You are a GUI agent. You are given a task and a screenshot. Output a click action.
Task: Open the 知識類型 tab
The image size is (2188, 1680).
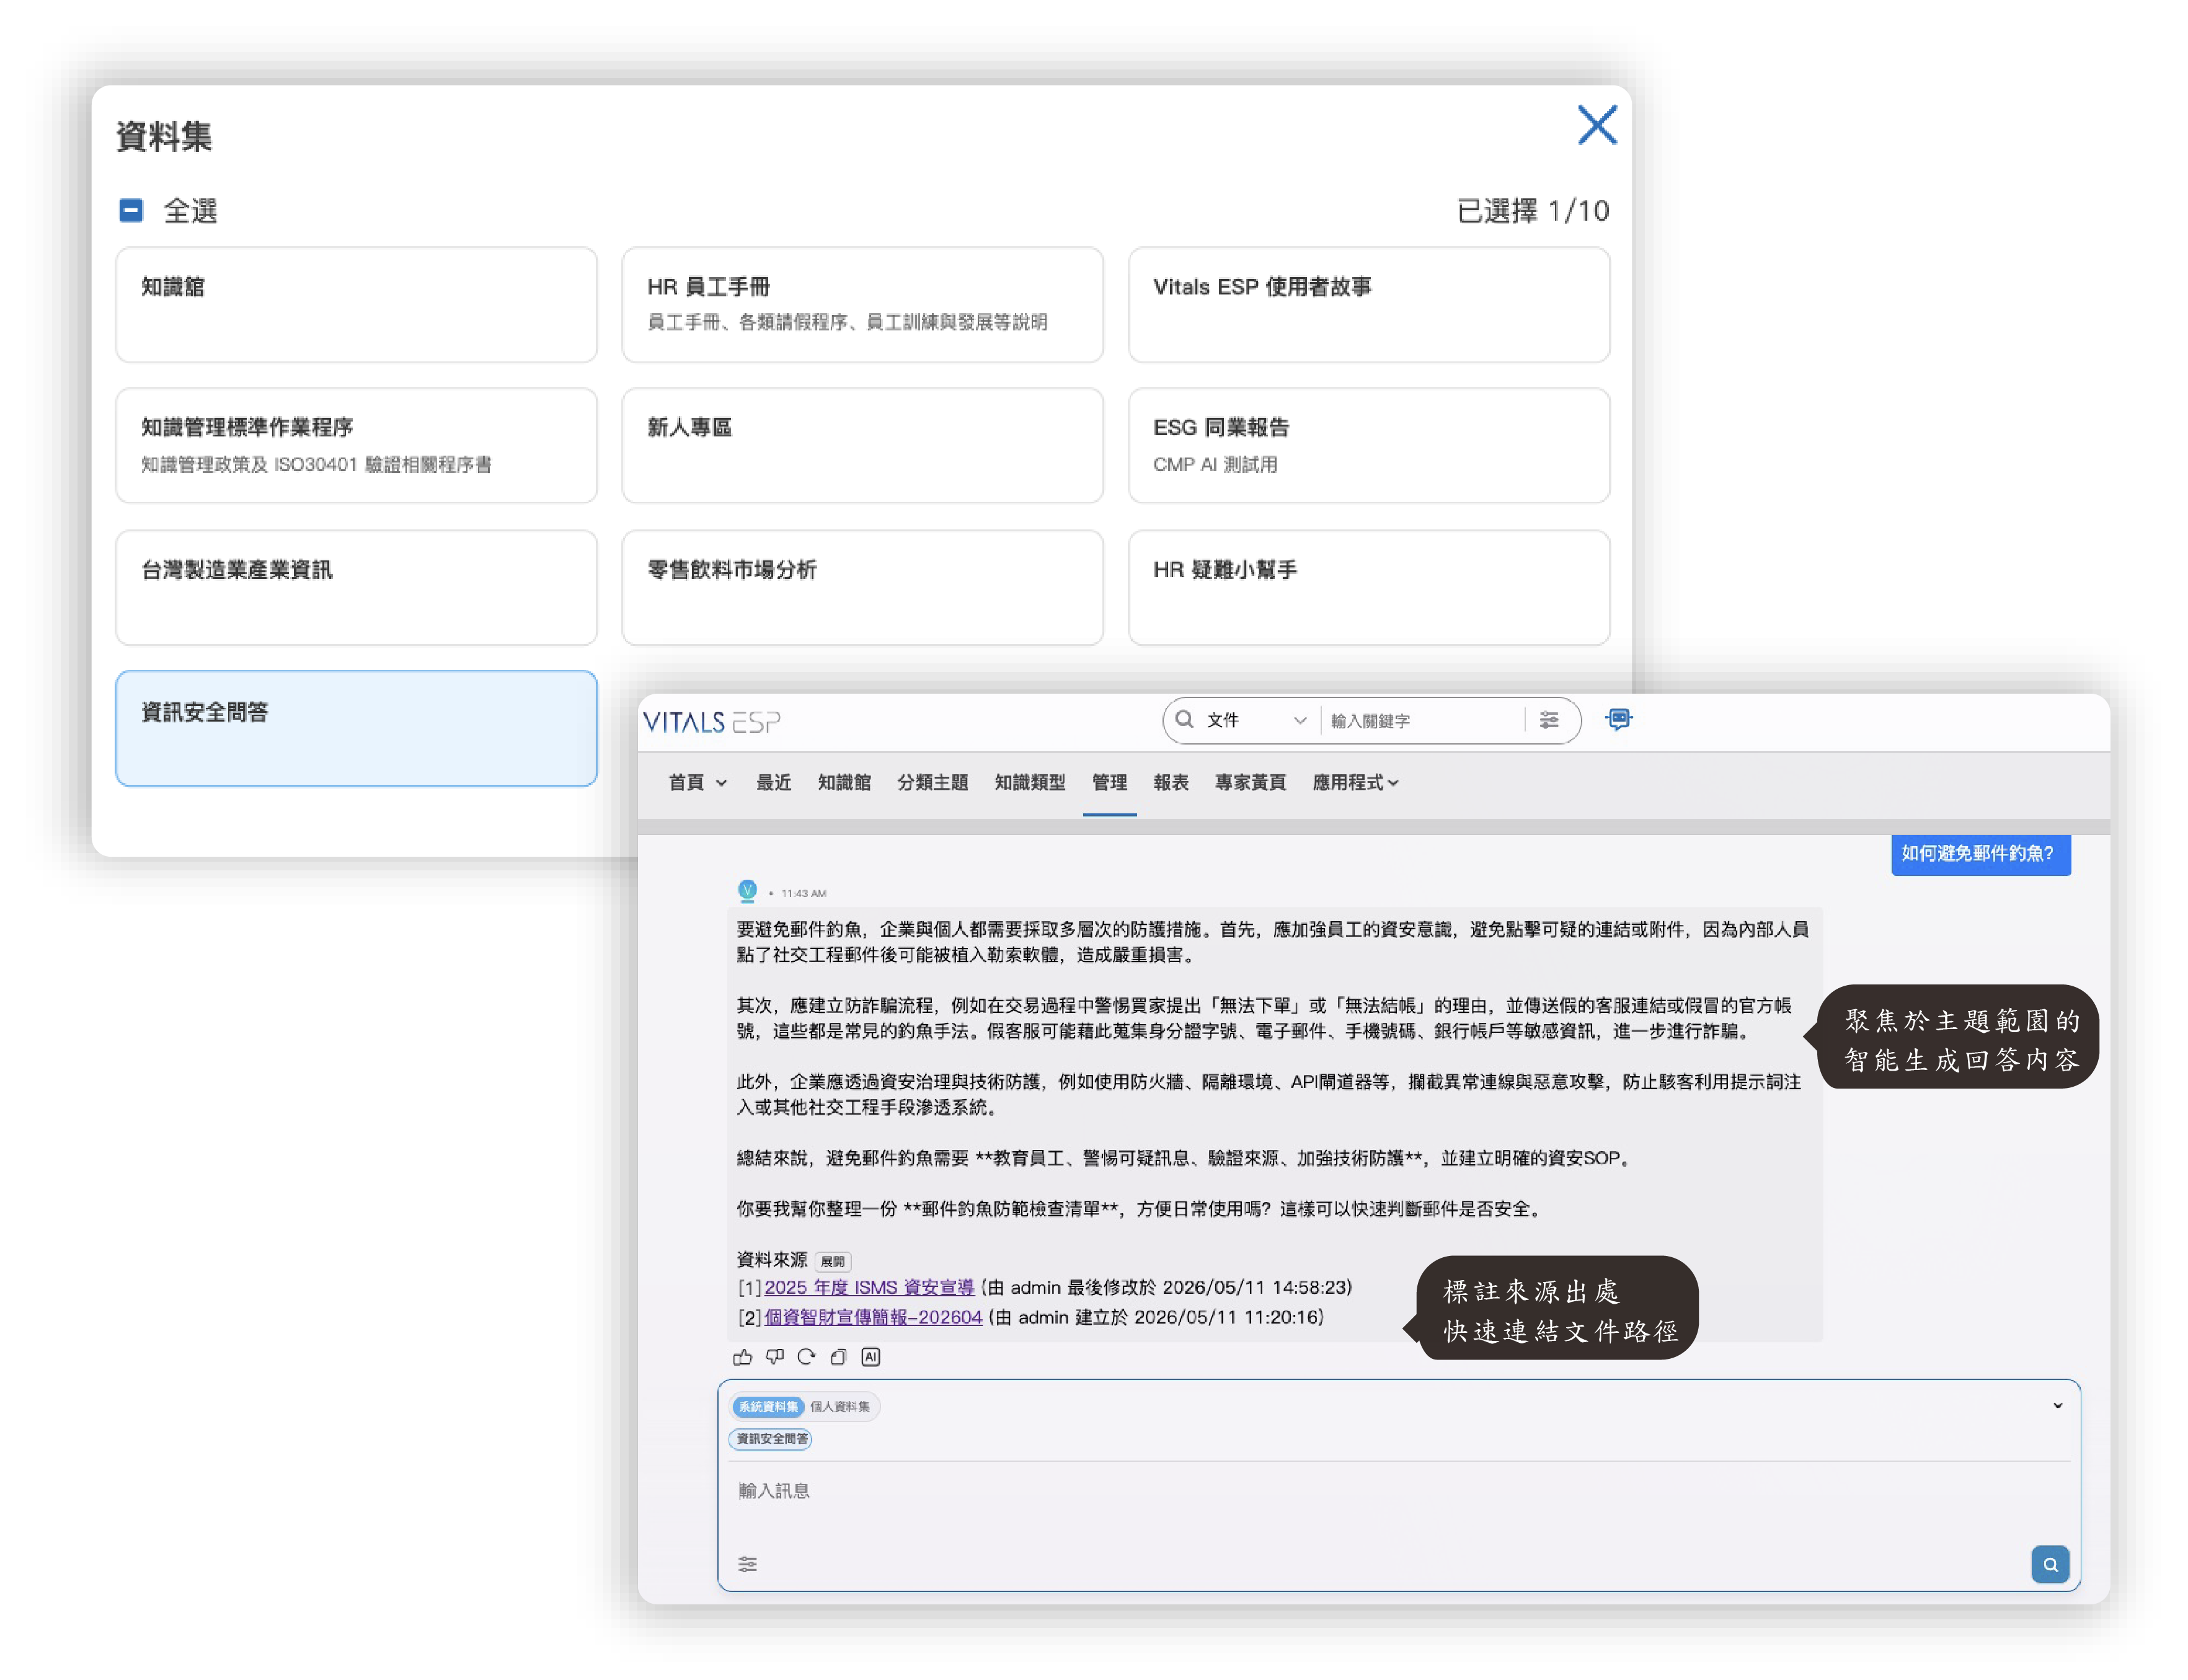pyautogui.click(x=1029, y=782)
